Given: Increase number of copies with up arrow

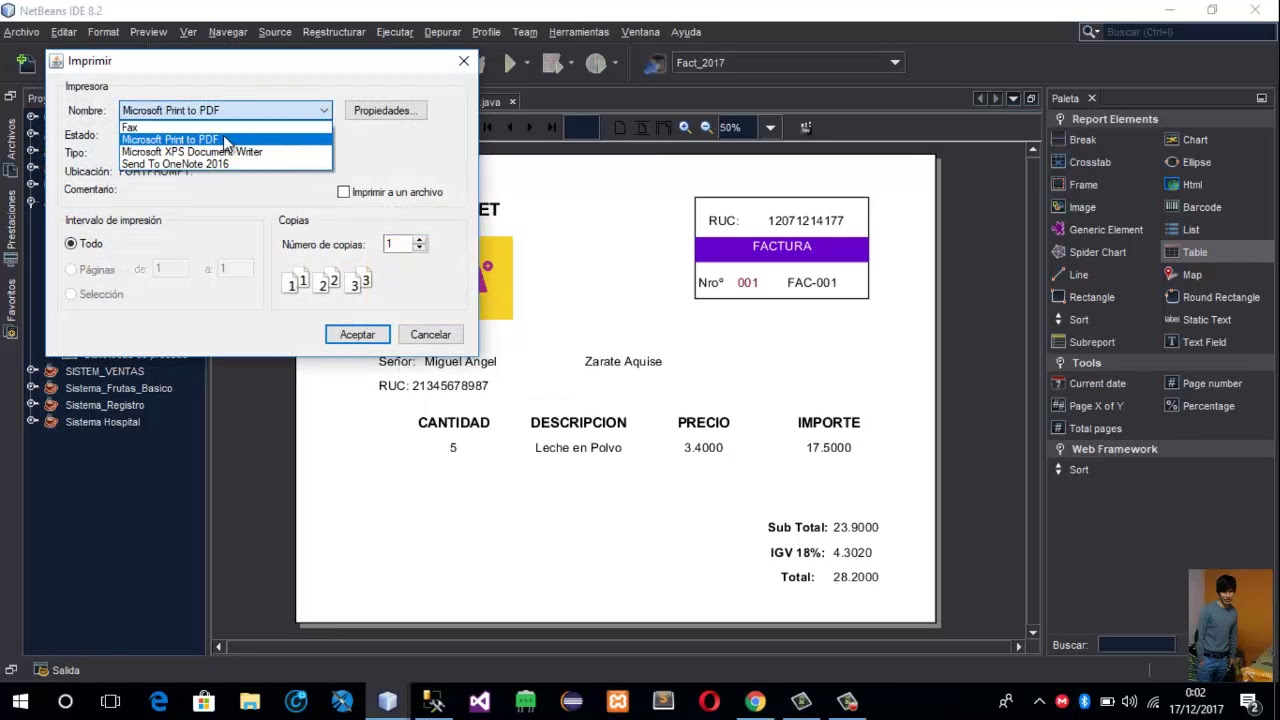Looking at the screenshot, I should [420, 240].
